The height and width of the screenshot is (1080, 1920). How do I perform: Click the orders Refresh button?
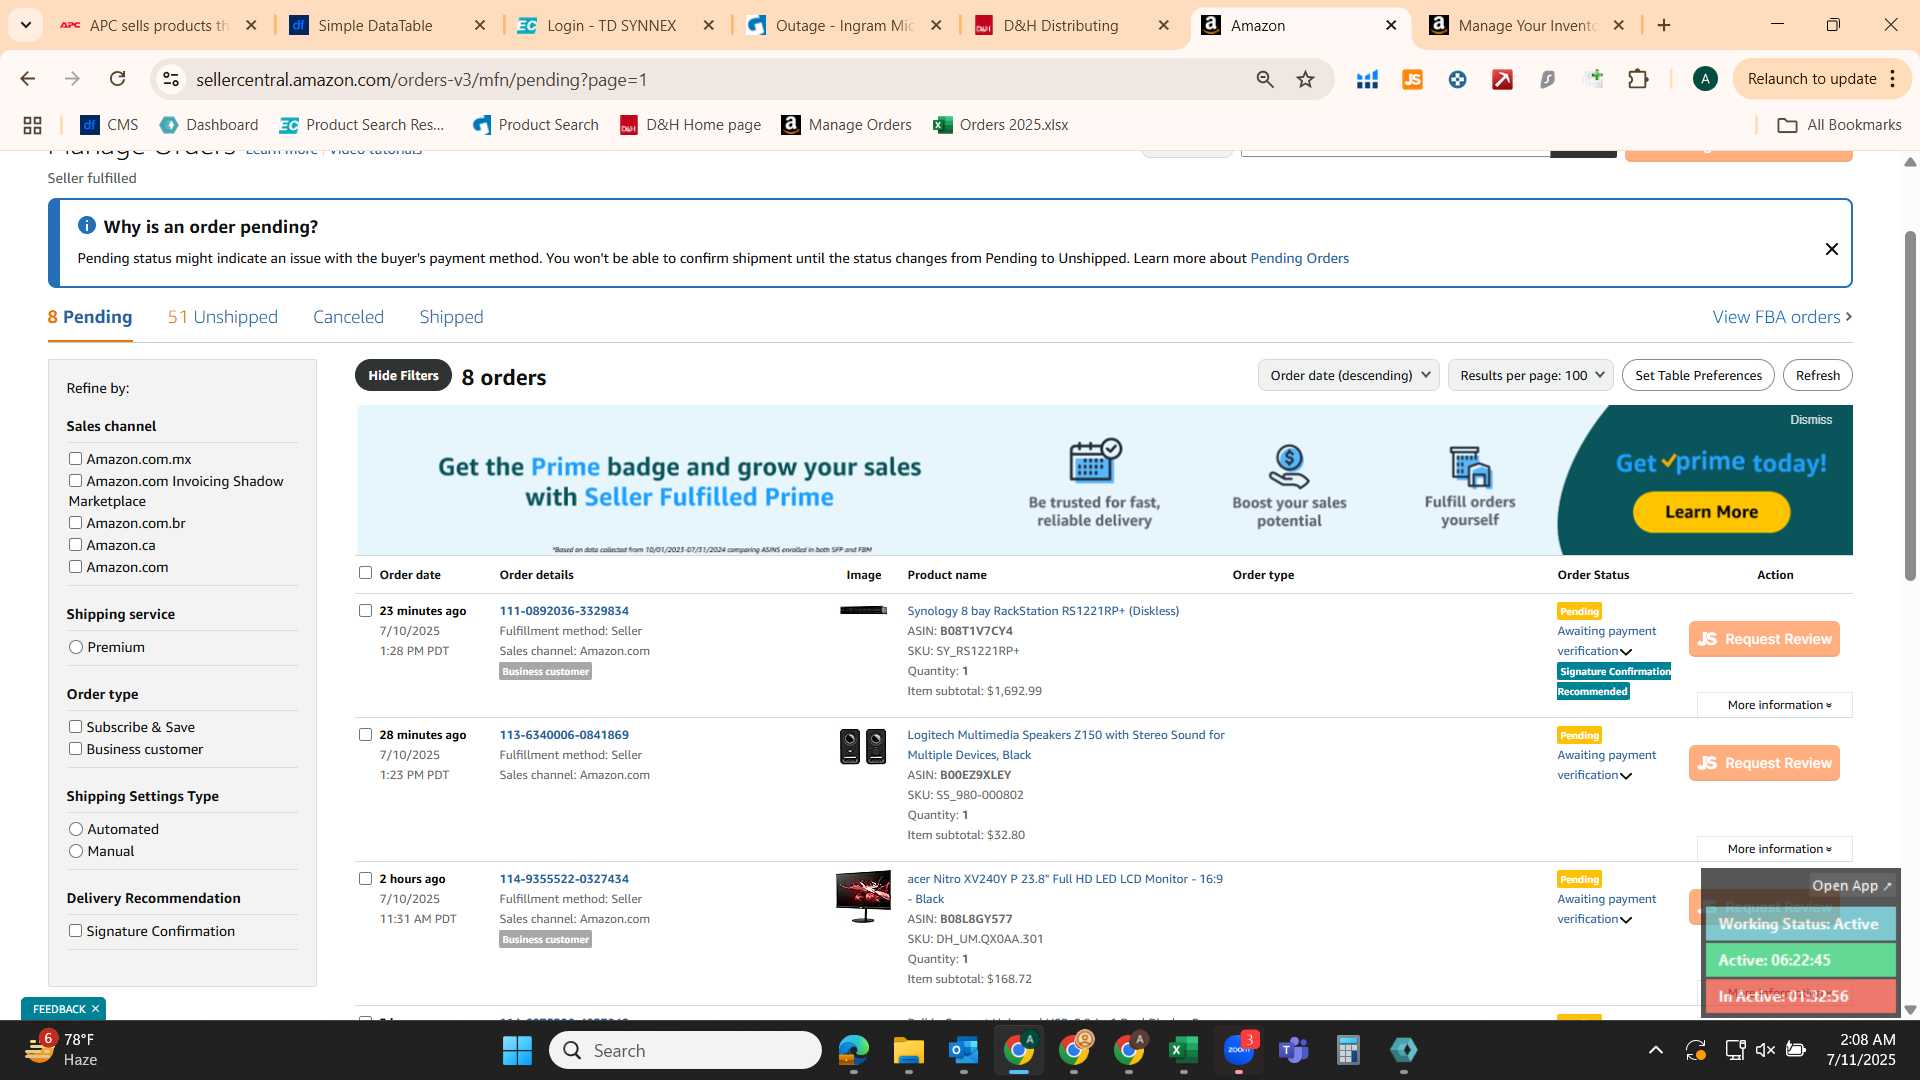[x=1817, y=375]
